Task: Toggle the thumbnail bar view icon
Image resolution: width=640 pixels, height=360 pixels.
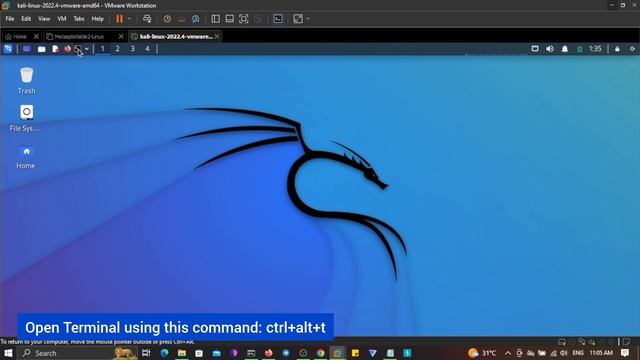Action: pos(230,19)
